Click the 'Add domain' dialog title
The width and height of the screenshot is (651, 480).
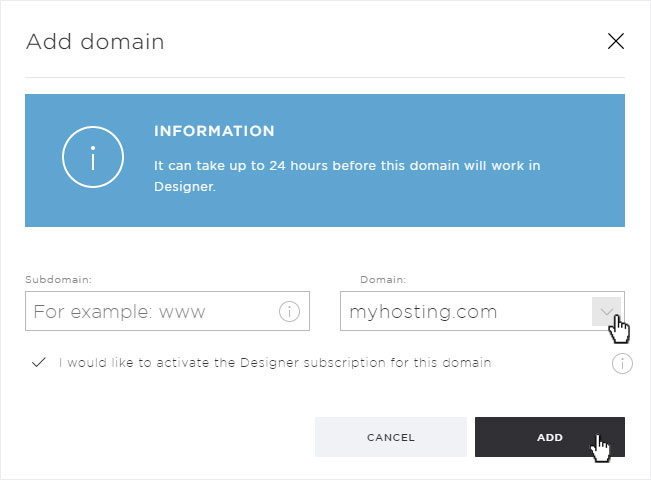pos(95,42)
